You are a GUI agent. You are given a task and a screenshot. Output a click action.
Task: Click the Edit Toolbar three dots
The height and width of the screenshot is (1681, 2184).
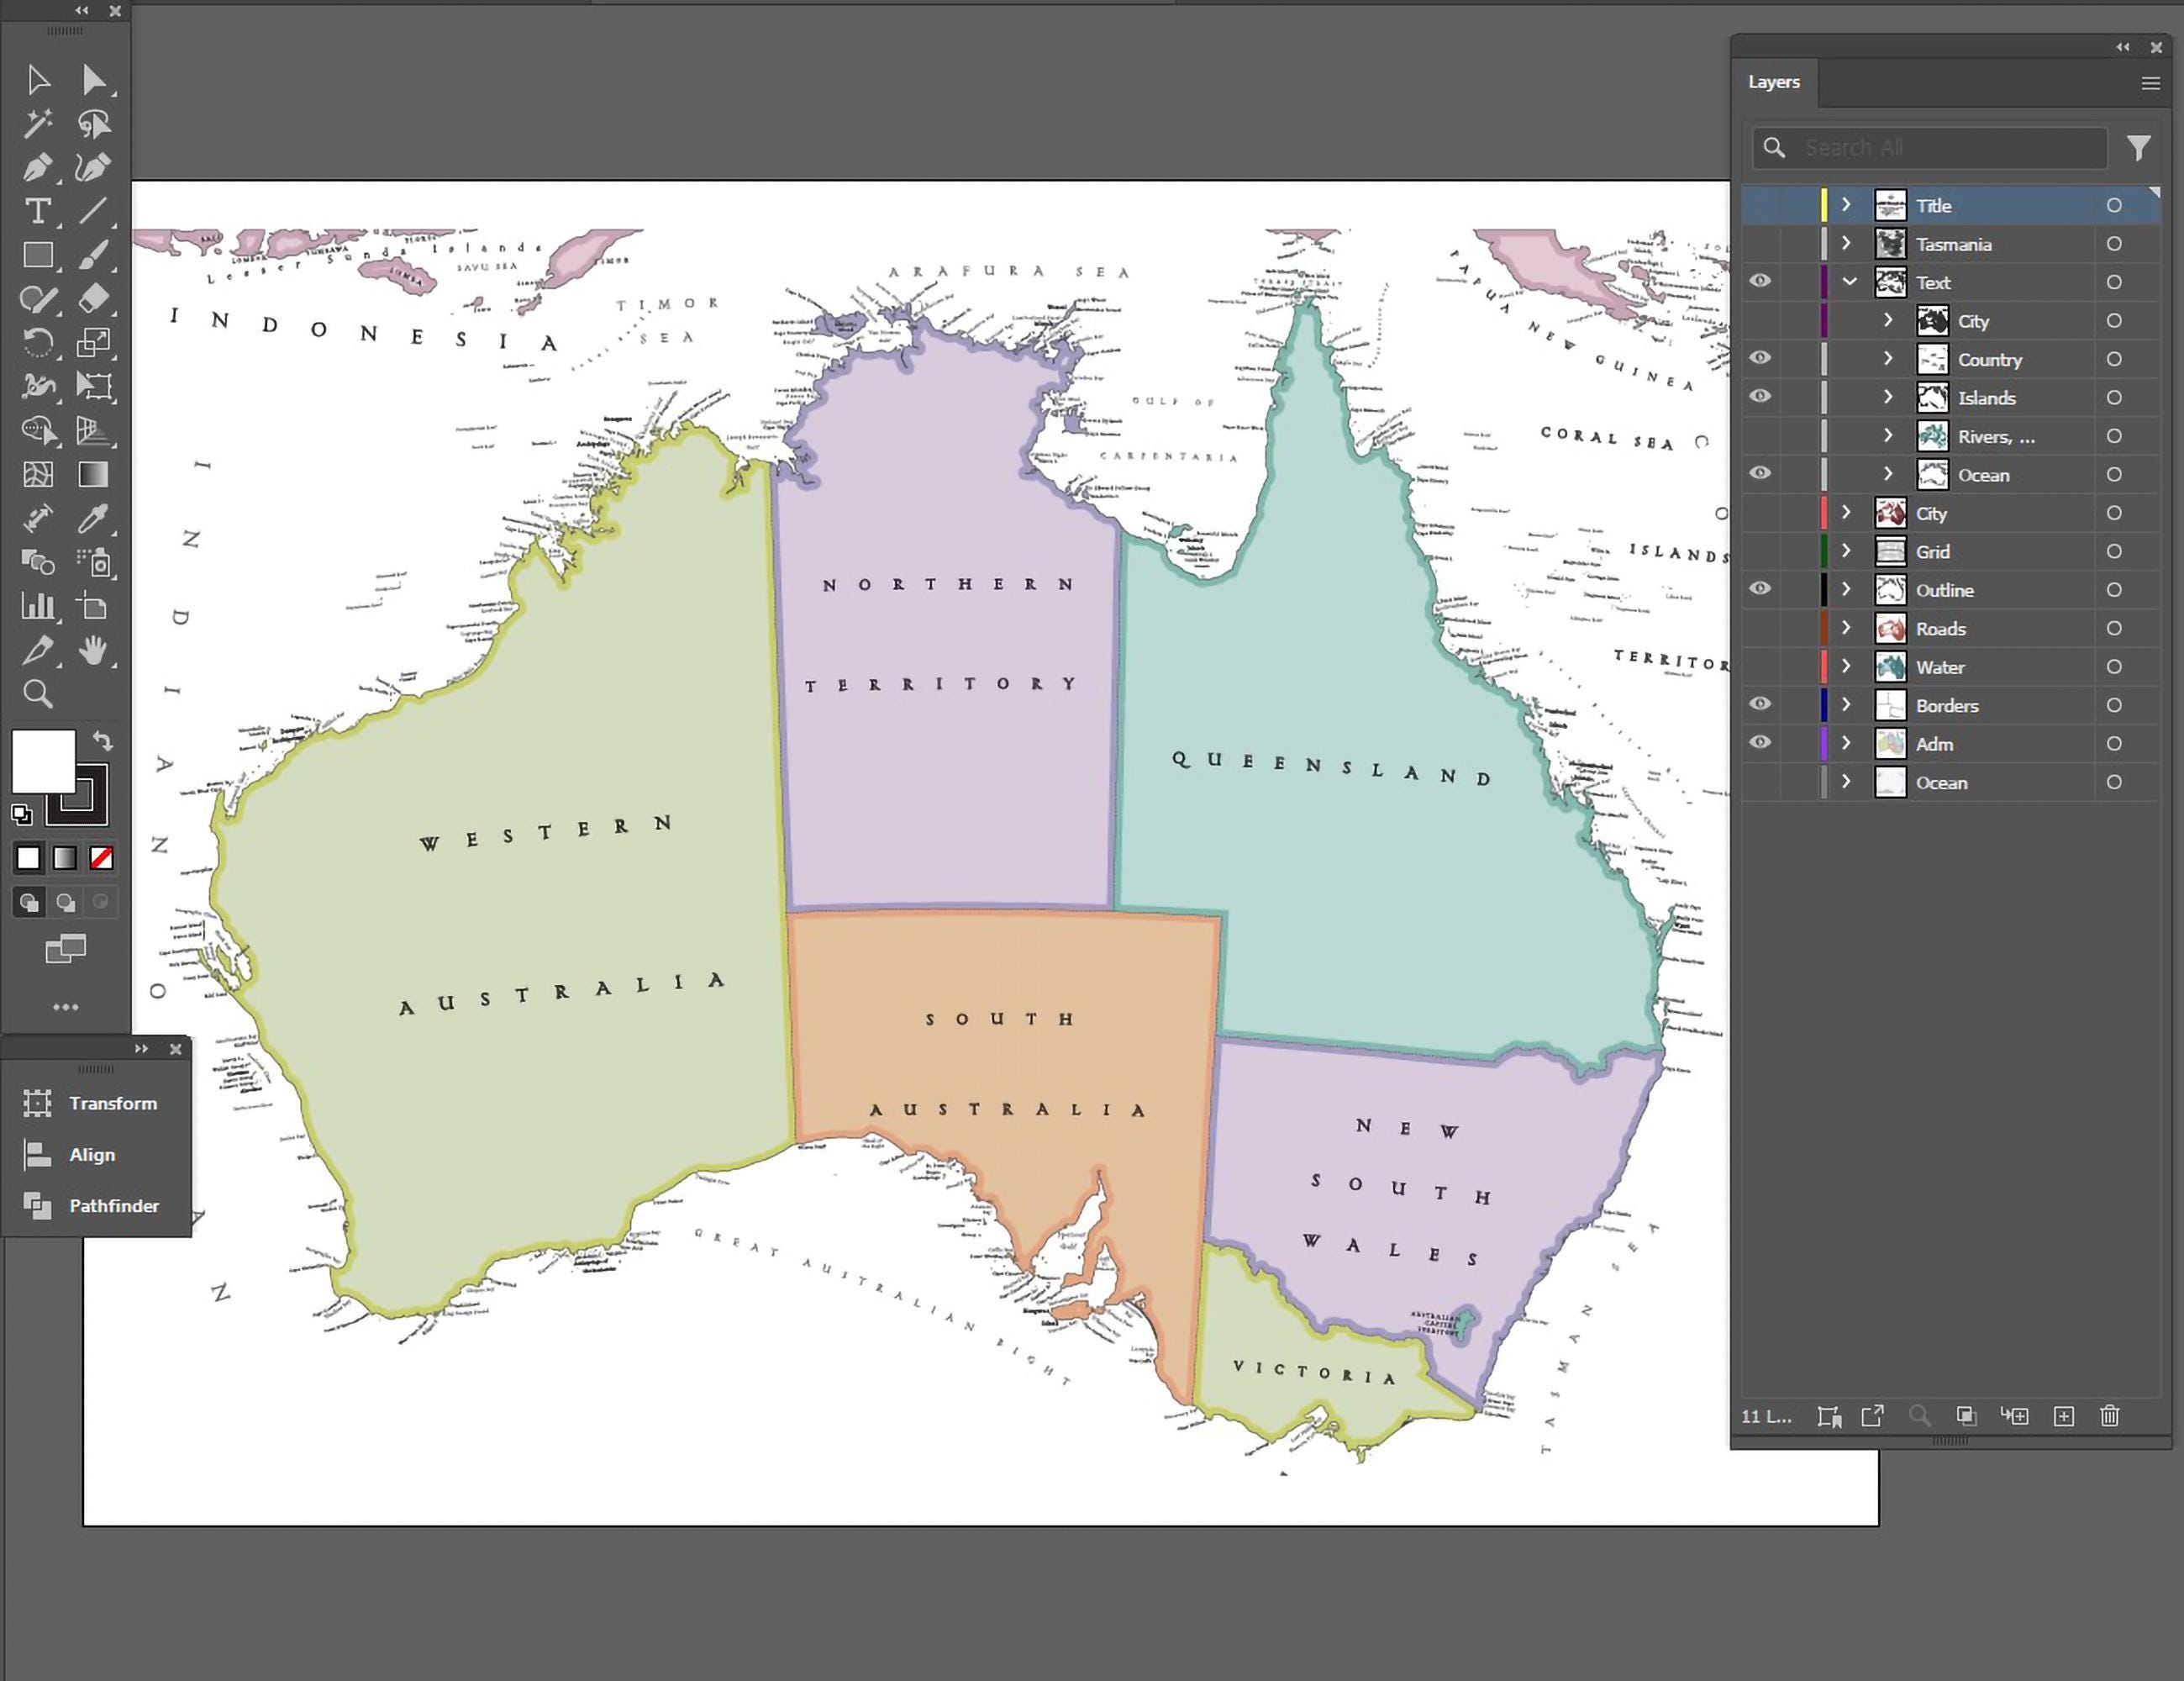(65, 1007)
